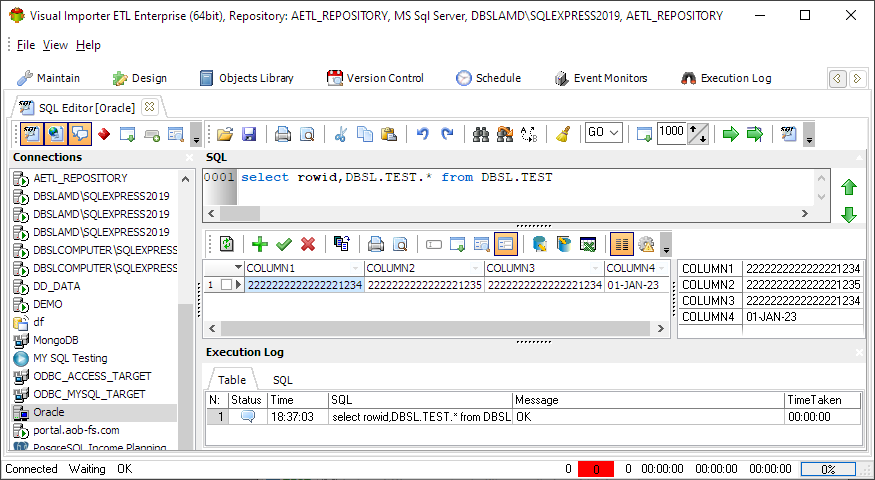This screenshot has width=875, height=480.
Task: Click the red diamond icon
Action: (x=104, y=134)
